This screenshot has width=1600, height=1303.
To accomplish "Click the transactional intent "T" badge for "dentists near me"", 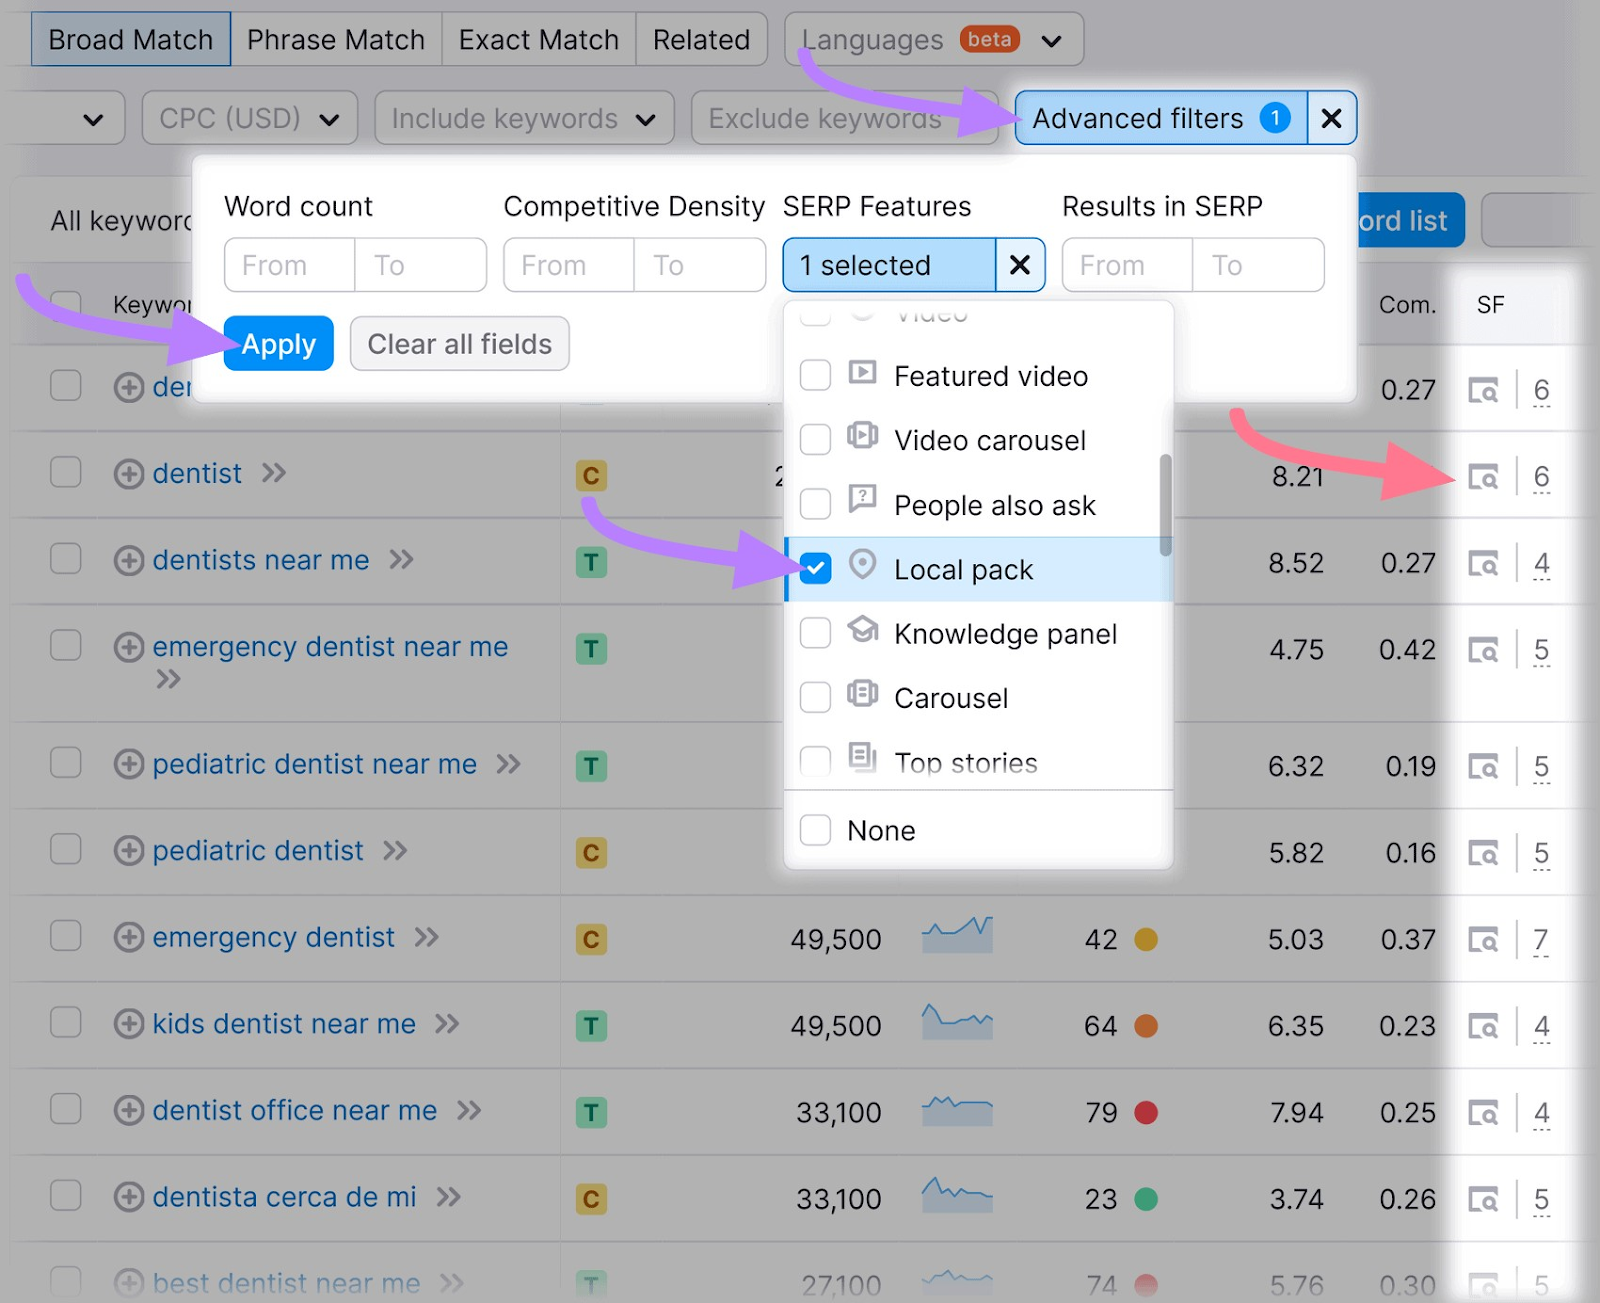I will (x=591, y=562).
